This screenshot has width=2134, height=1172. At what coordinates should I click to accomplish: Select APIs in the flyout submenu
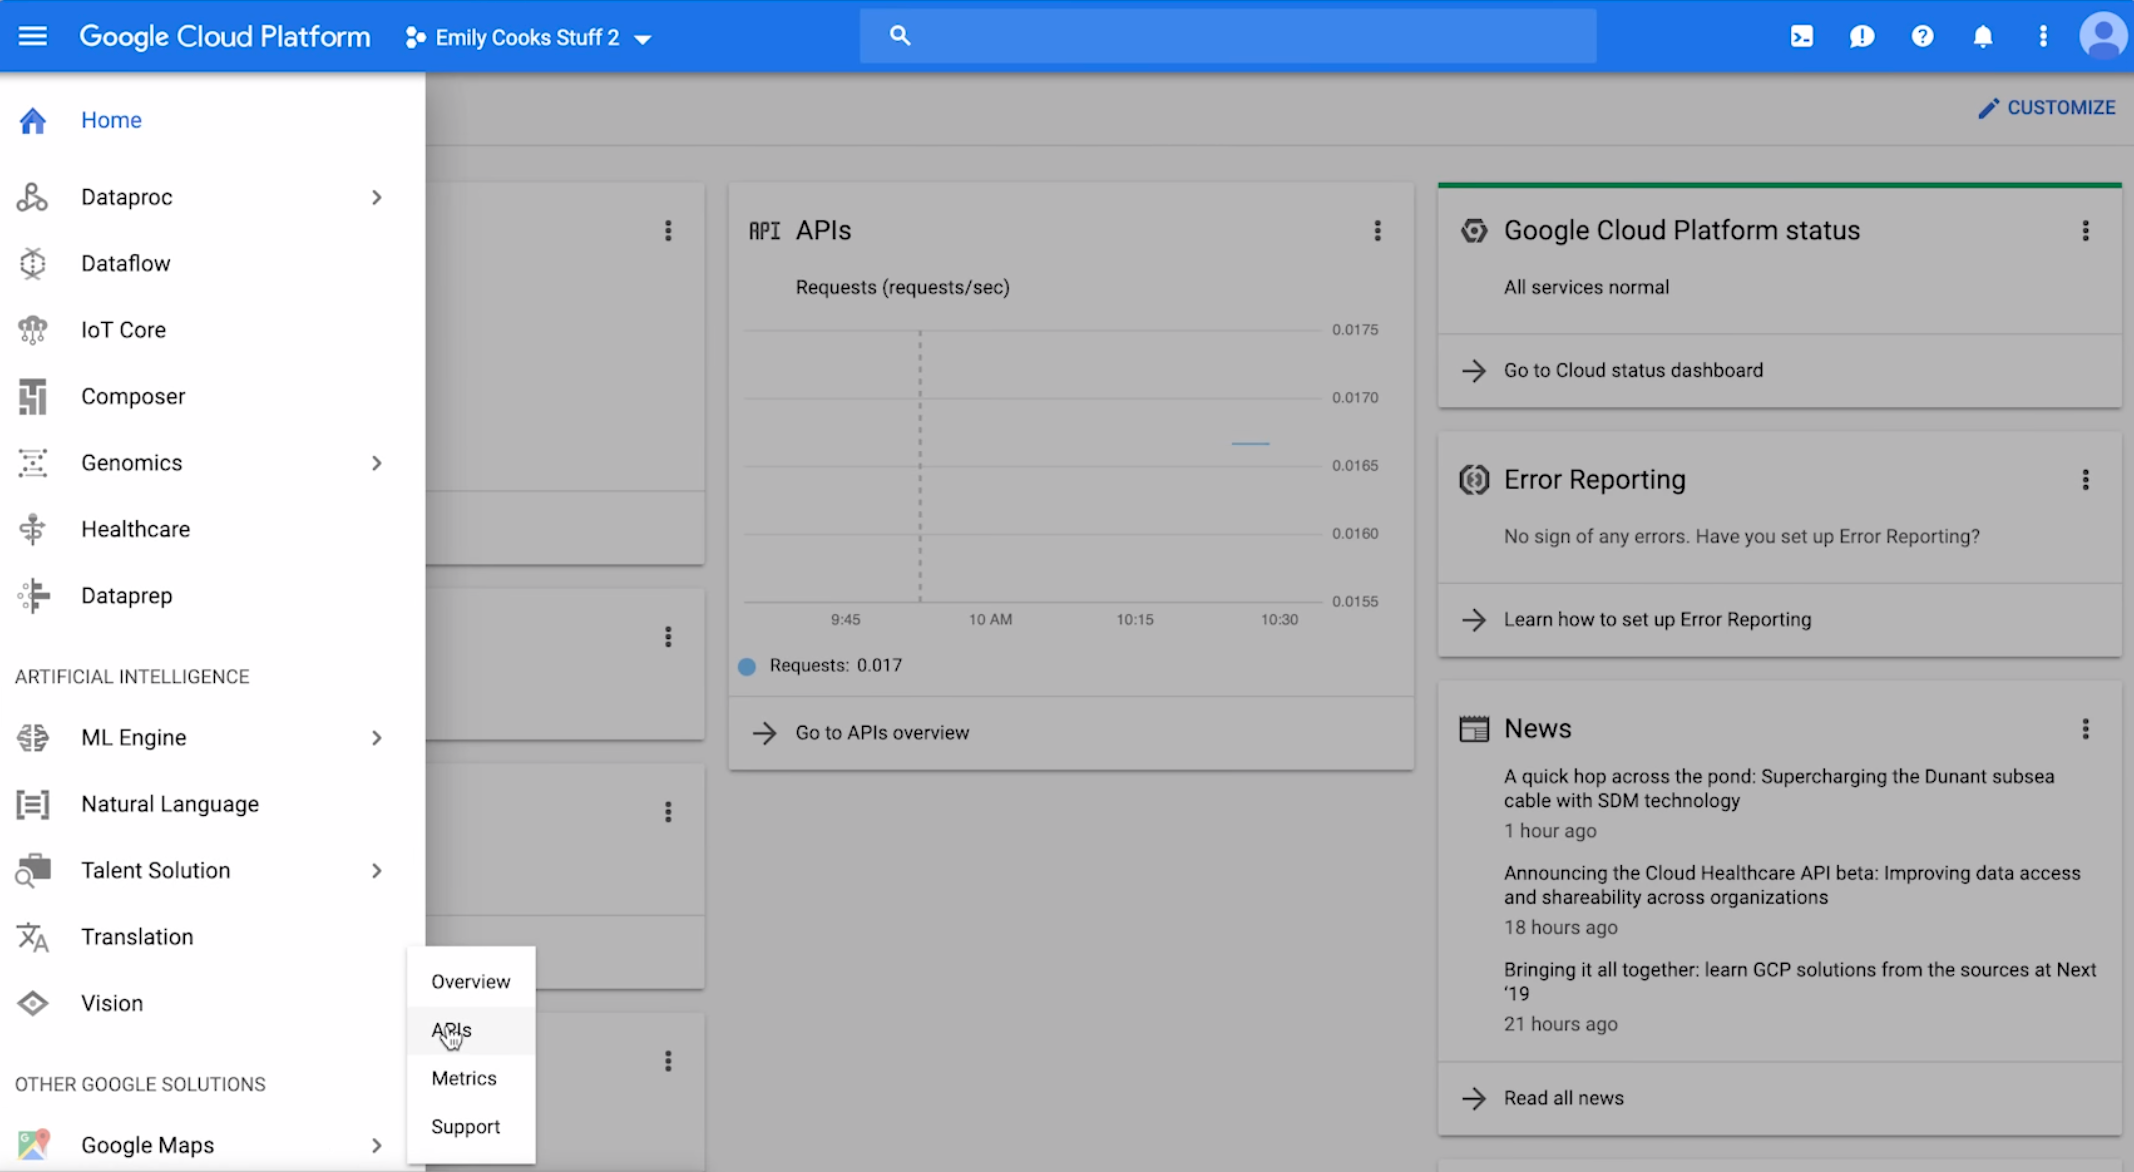point(470,1030)
